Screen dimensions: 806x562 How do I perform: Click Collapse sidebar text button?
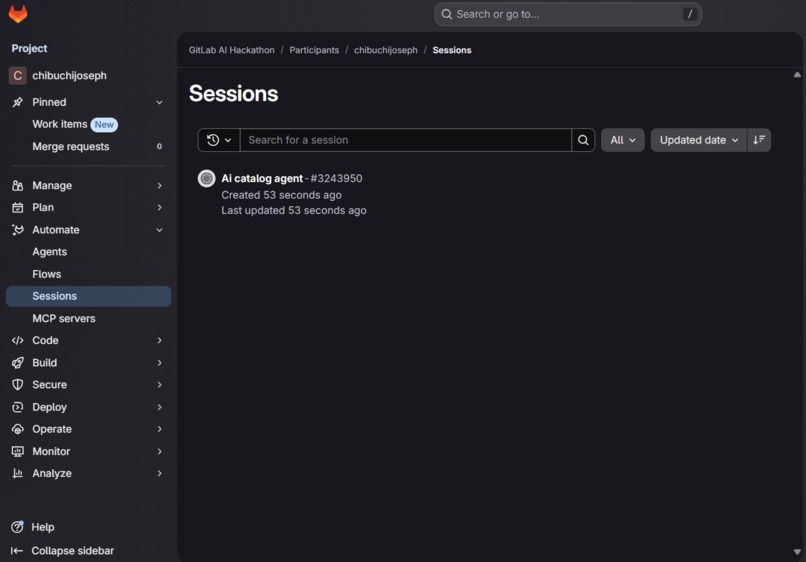pos(72,551)
